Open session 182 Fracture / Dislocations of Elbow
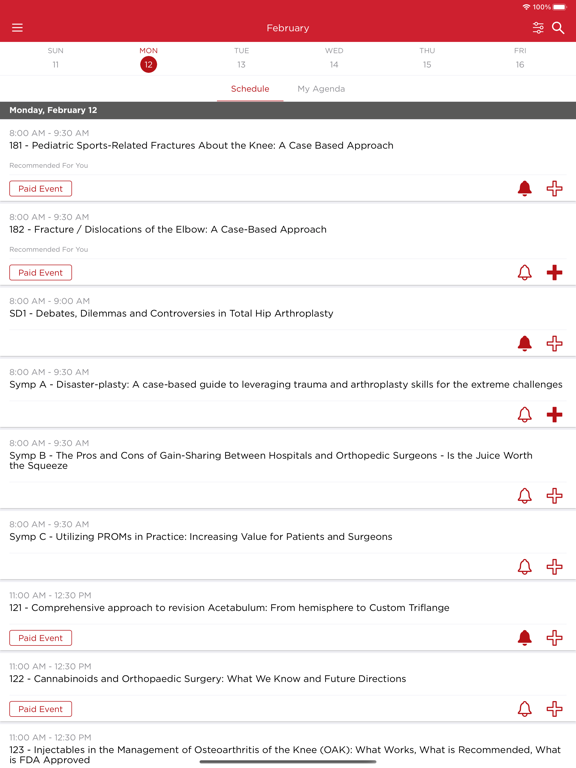Screen dimensions: 576x768 coord(168,229)
